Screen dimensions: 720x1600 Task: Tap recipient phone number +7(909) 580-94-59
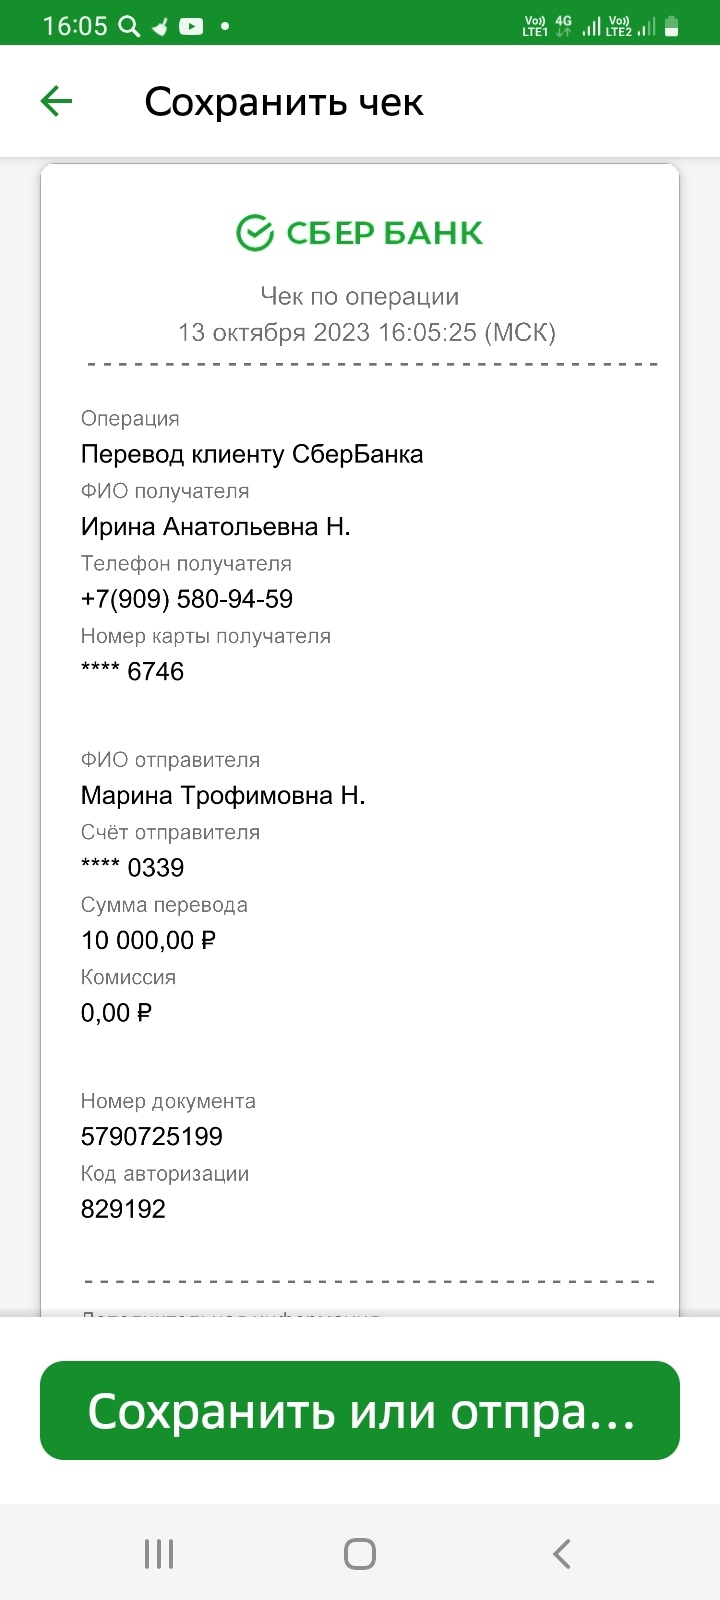pos(187,599)
